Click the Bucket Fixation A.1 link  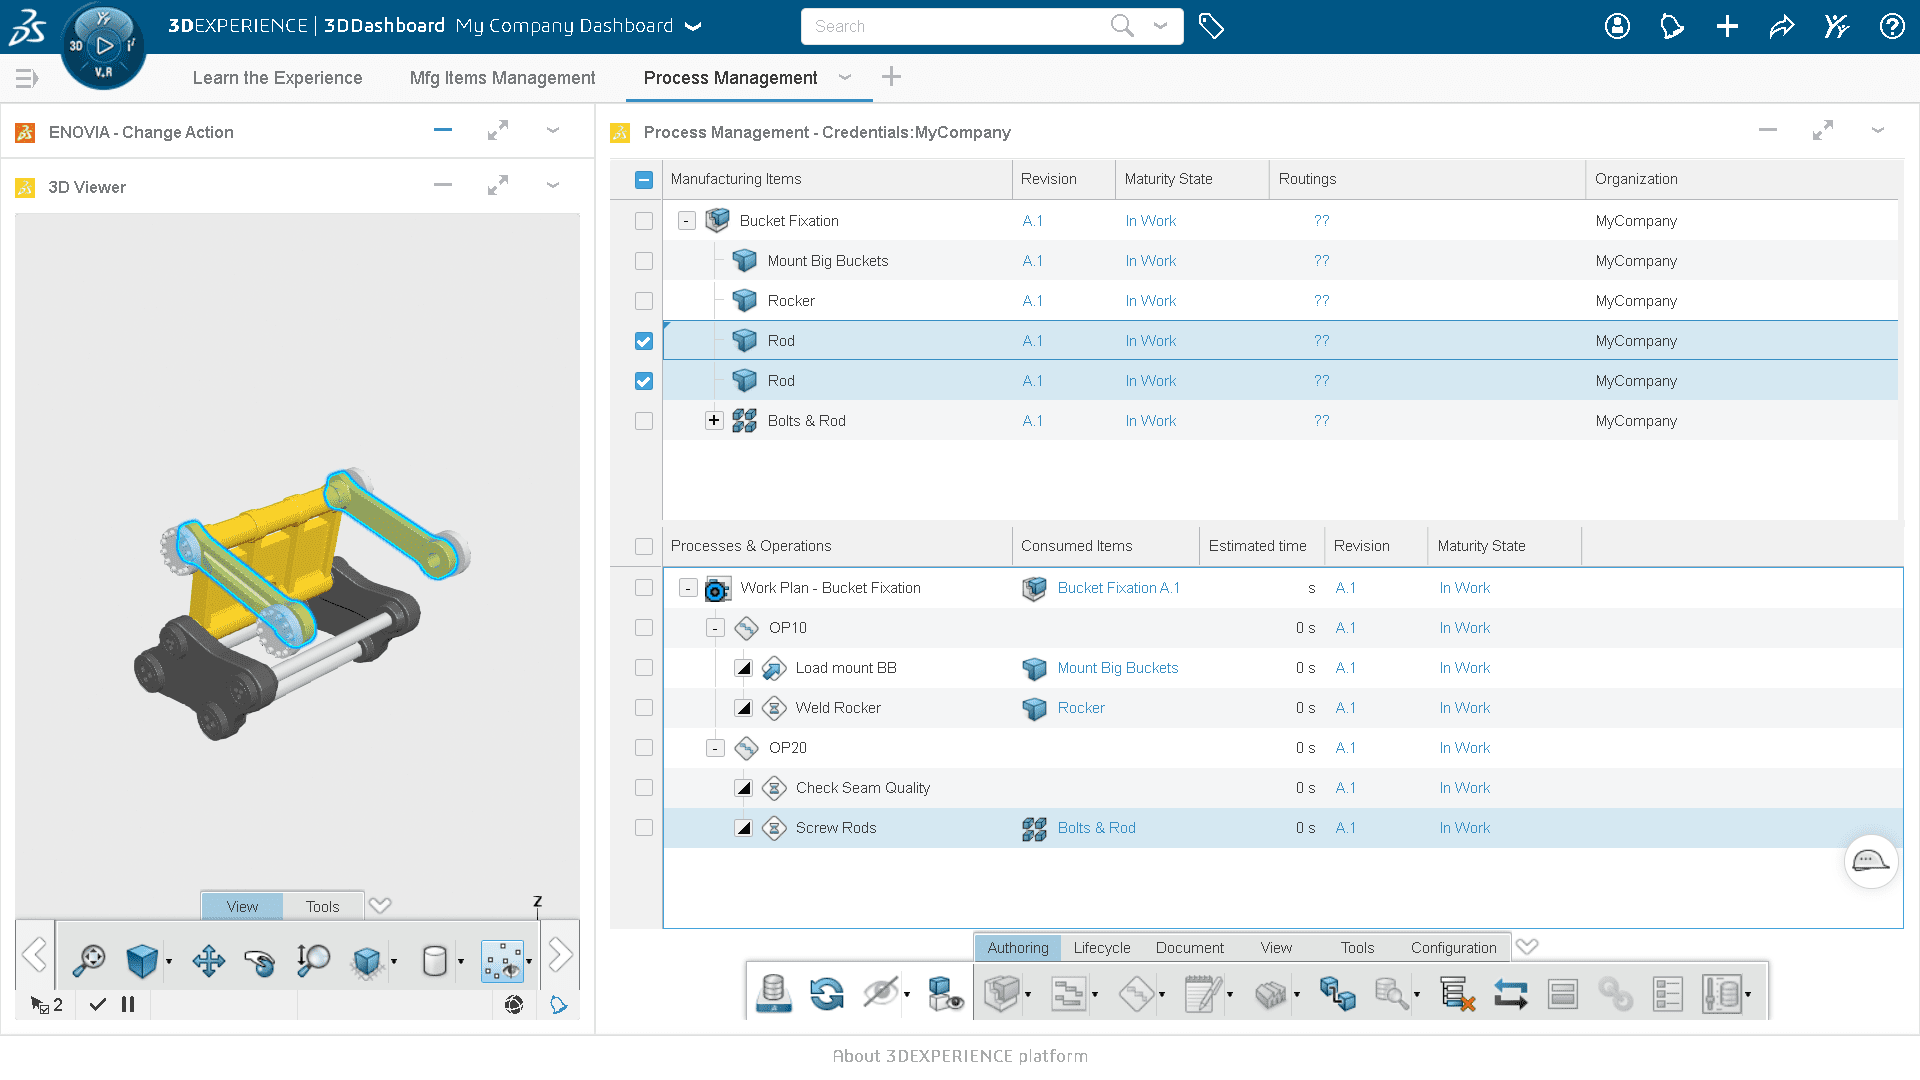click(x=1118, y=588)
